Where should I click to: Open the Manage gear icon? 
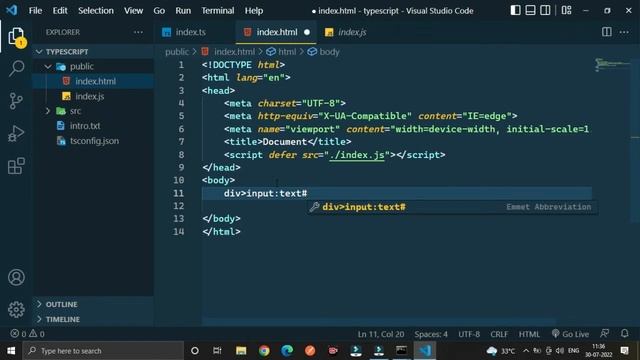click(16, 309)
